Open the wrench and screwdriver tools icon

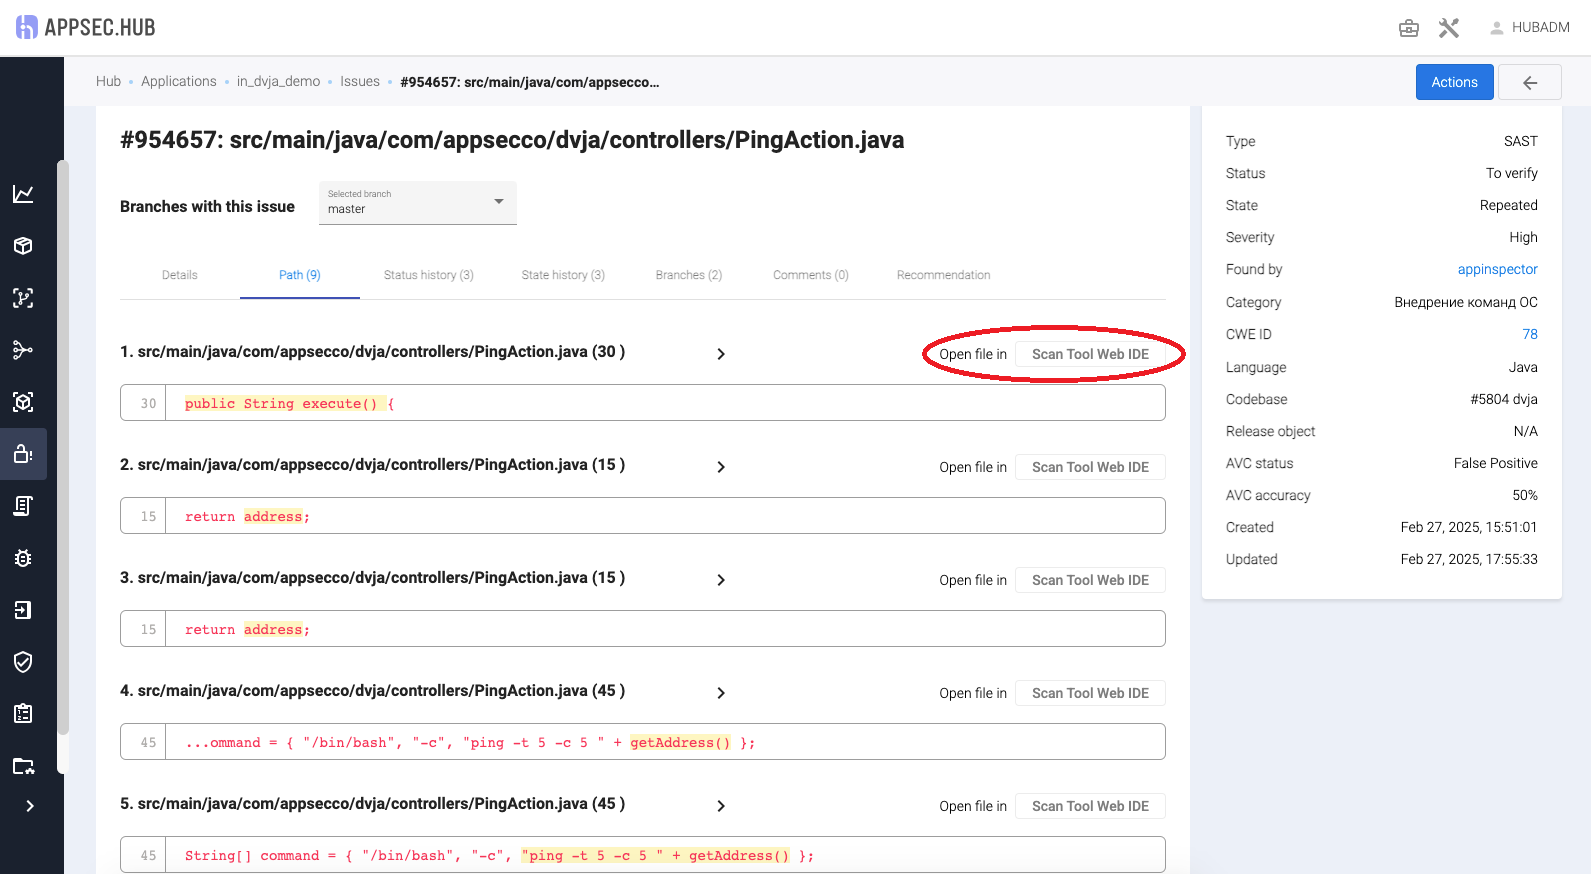1448,28
